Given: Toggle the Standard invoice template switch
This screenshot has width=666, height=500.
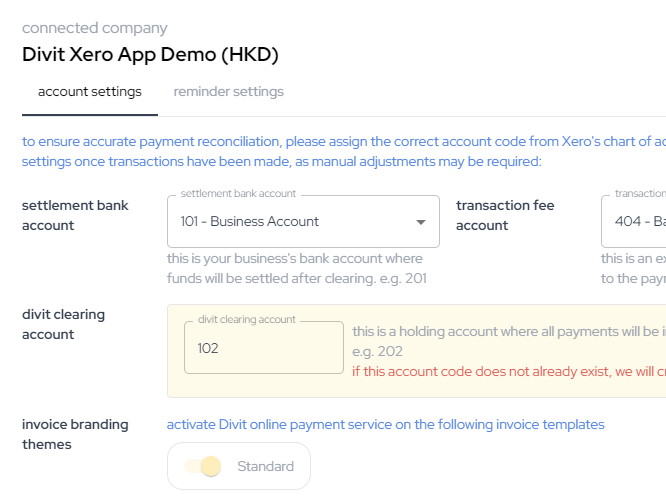Looking at the screenshot, I should pyautogui.click(x=203, y=466).
